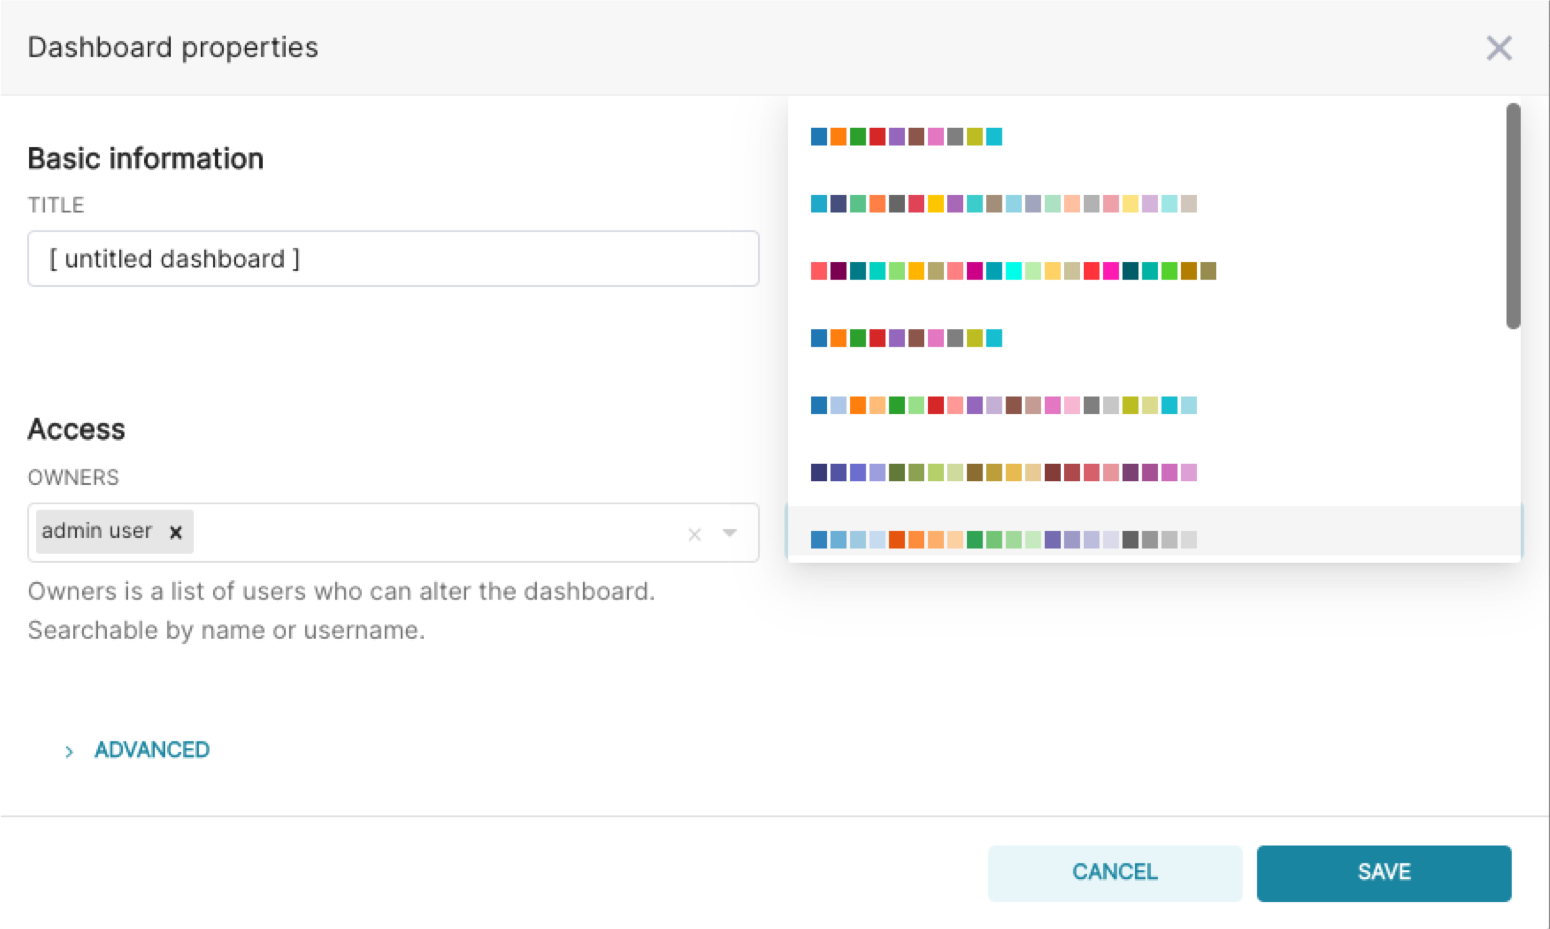Click the admin user tag label

(x=97, y=531)
